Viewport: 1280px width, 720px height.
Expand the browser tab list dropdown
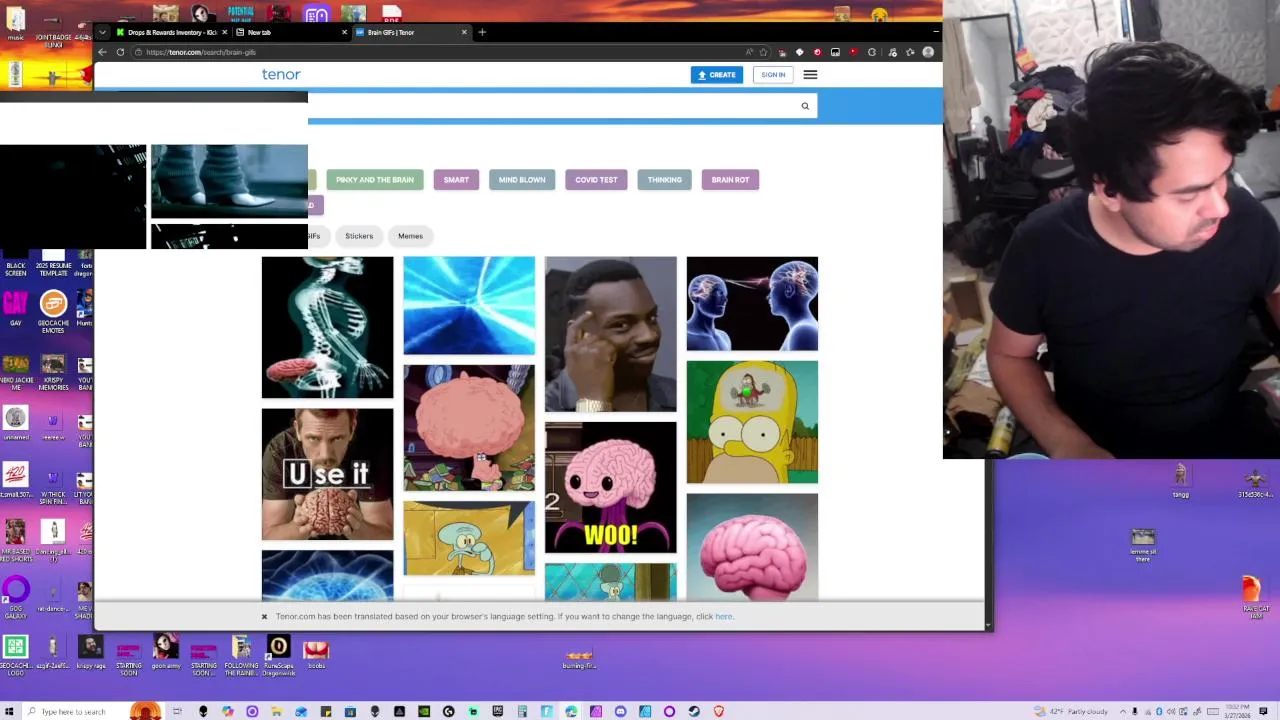(102, 32)
